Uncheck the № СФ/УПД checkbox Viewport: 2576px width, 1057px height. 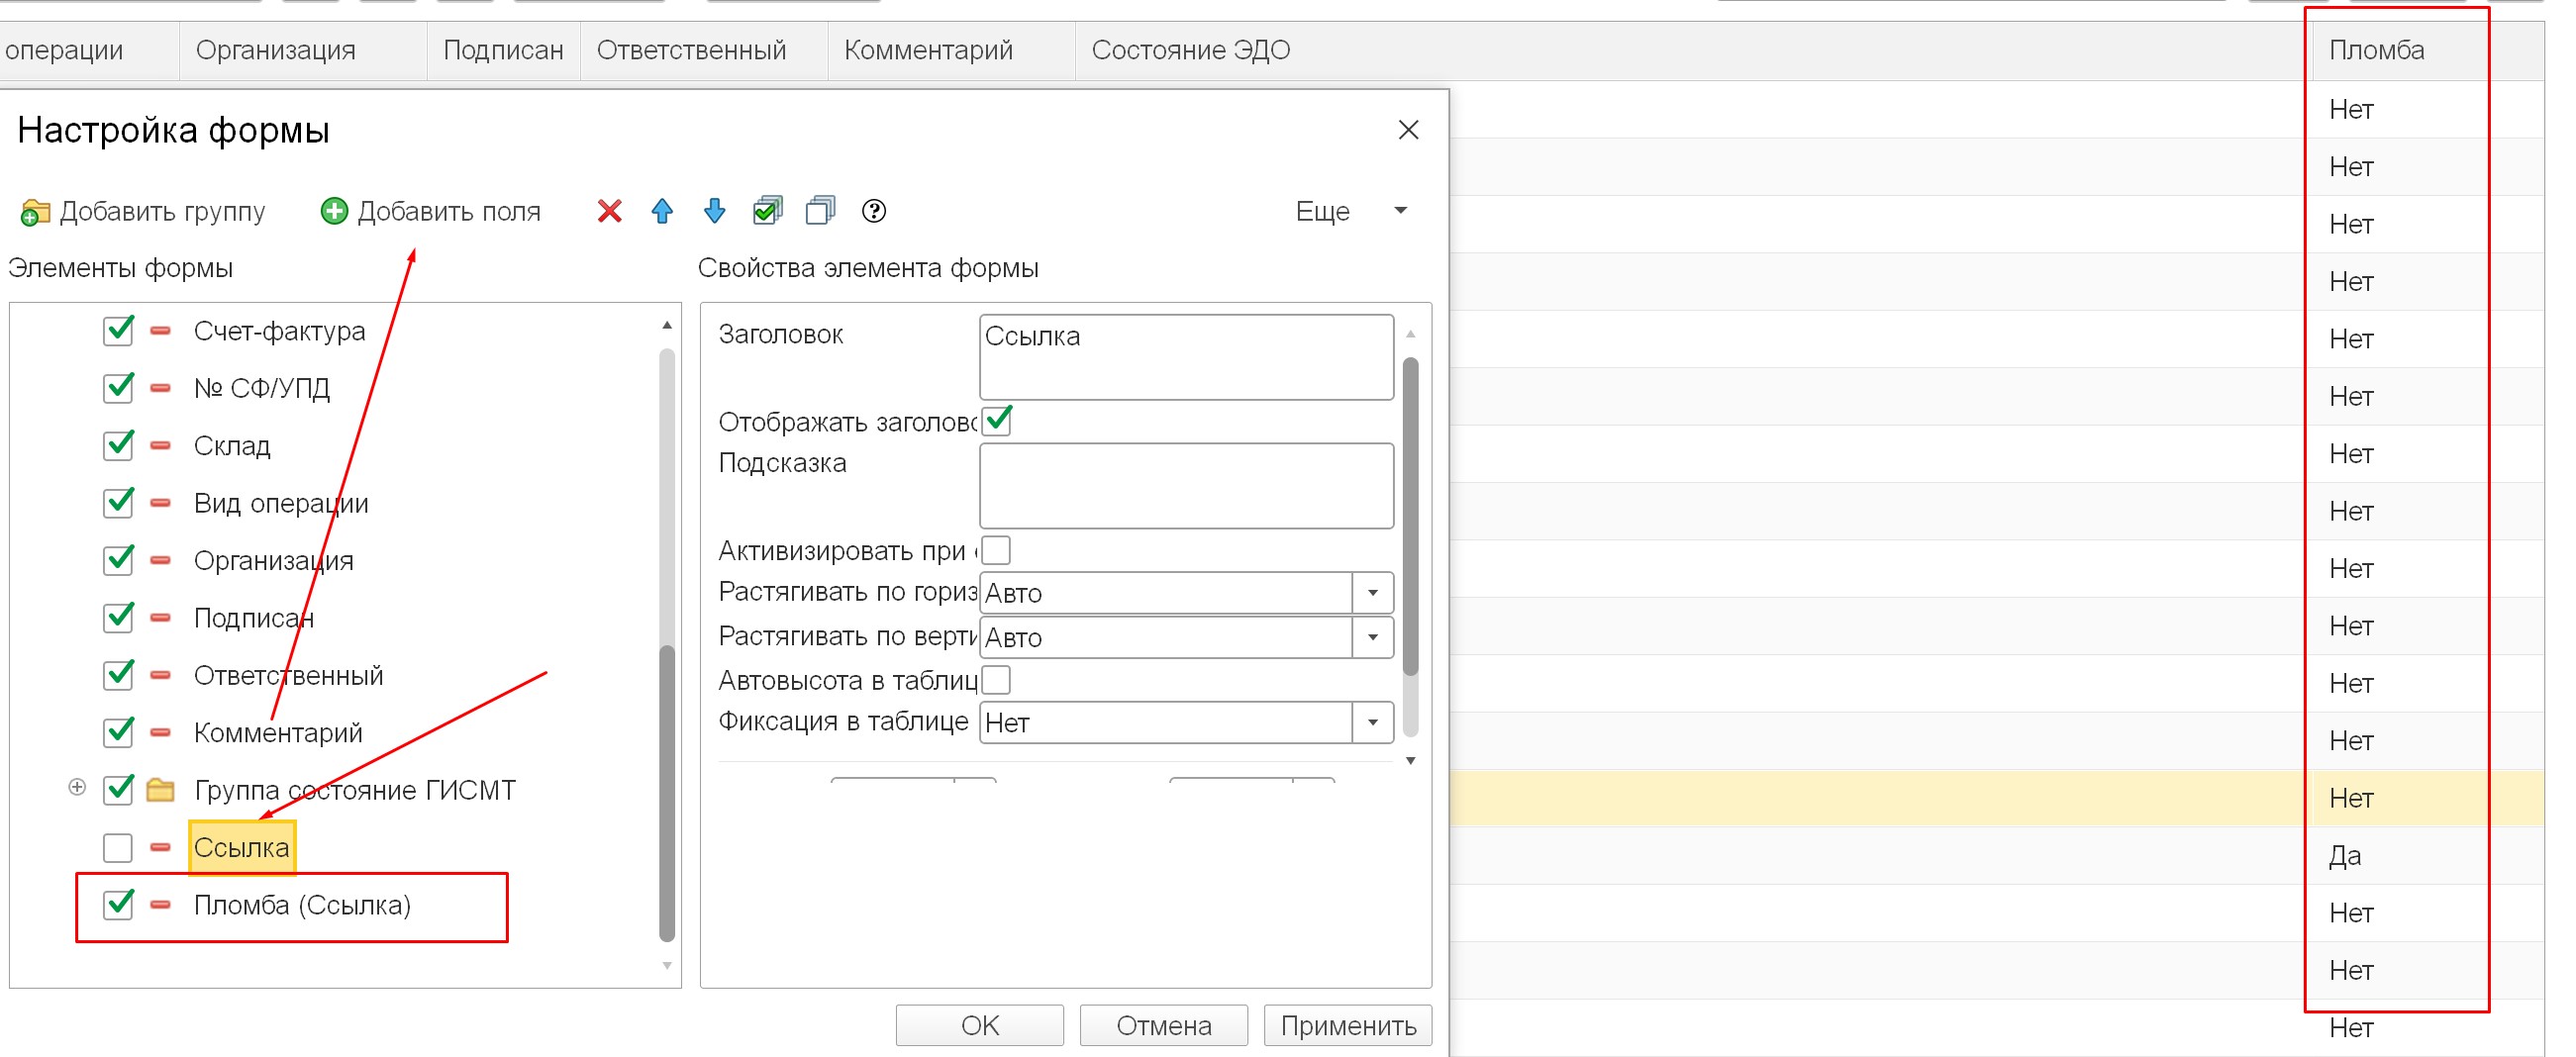(118, 387)
